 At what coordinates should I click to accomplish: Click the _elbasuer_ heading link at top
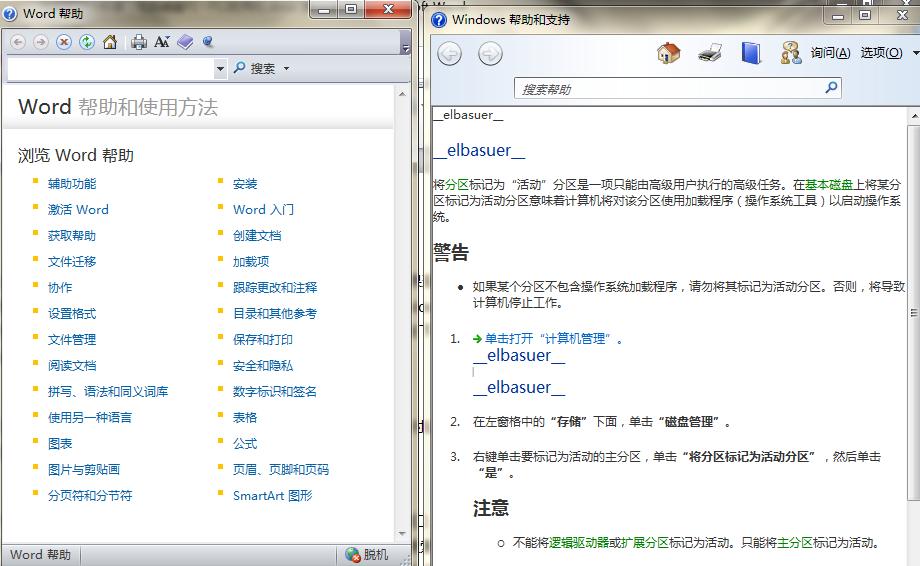pyautogui.click(x=479, y=151)
